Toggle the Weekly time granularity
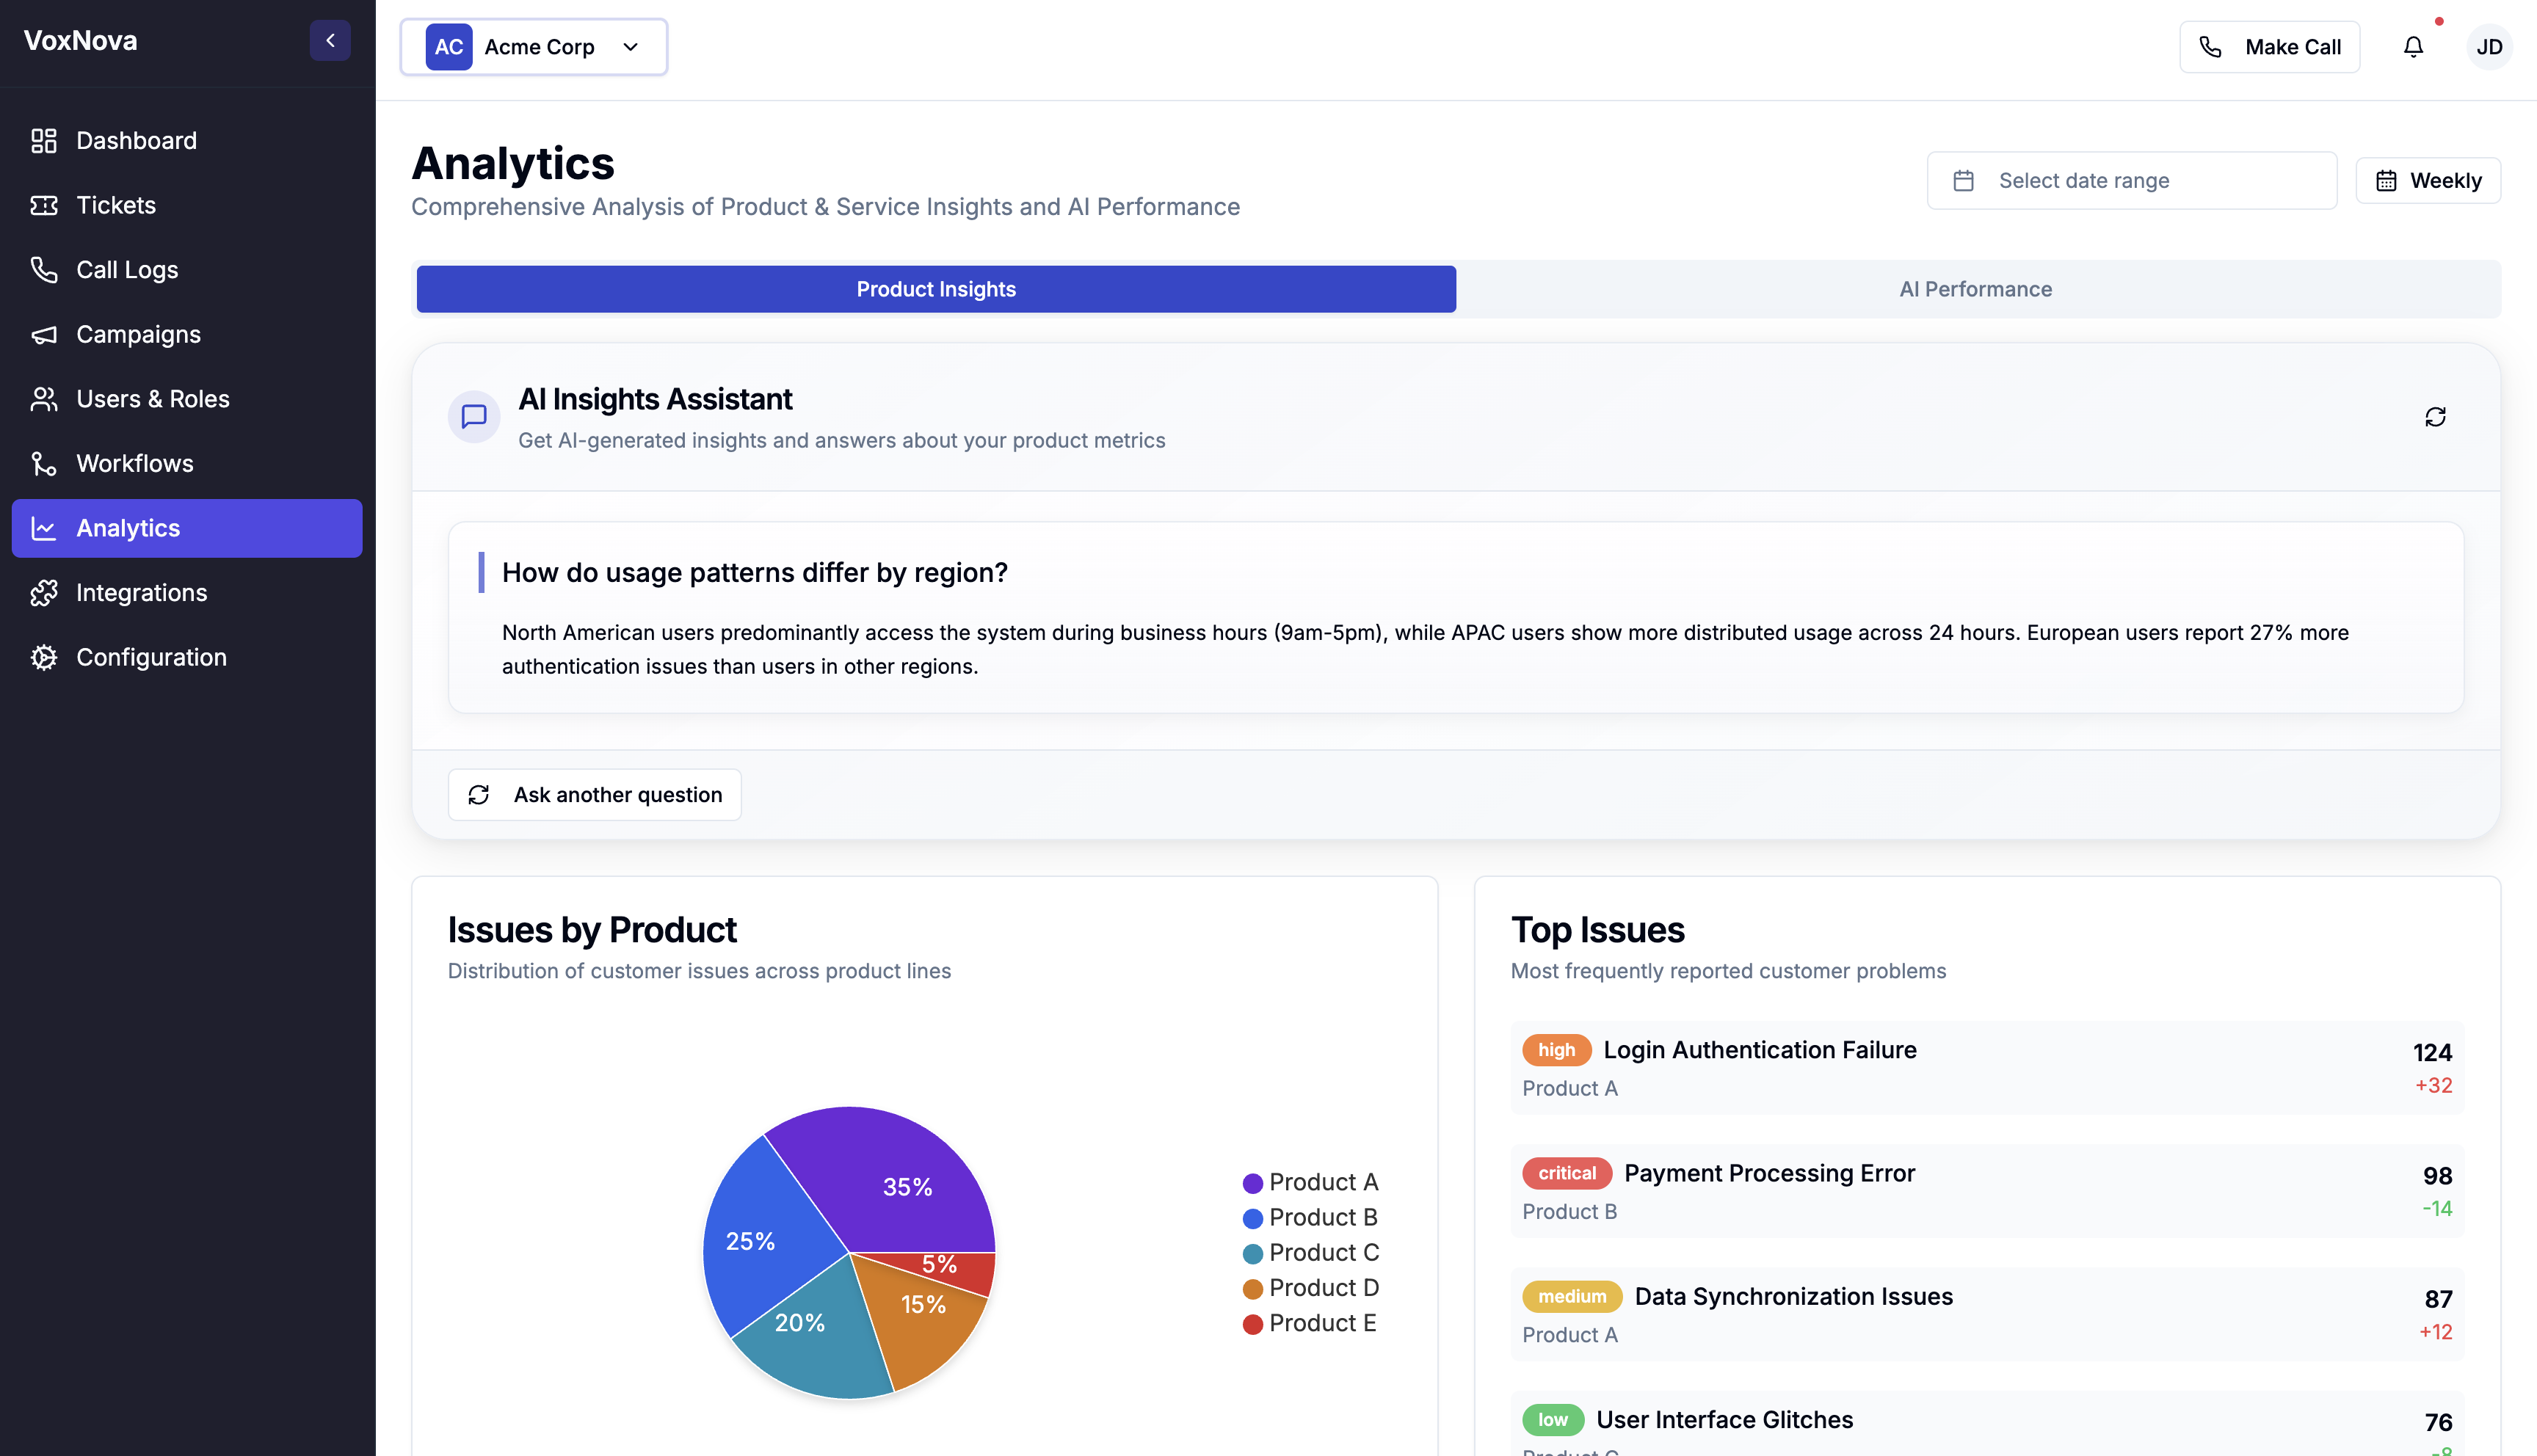The image size is (2537, 1456). [x=2428, y=180]
